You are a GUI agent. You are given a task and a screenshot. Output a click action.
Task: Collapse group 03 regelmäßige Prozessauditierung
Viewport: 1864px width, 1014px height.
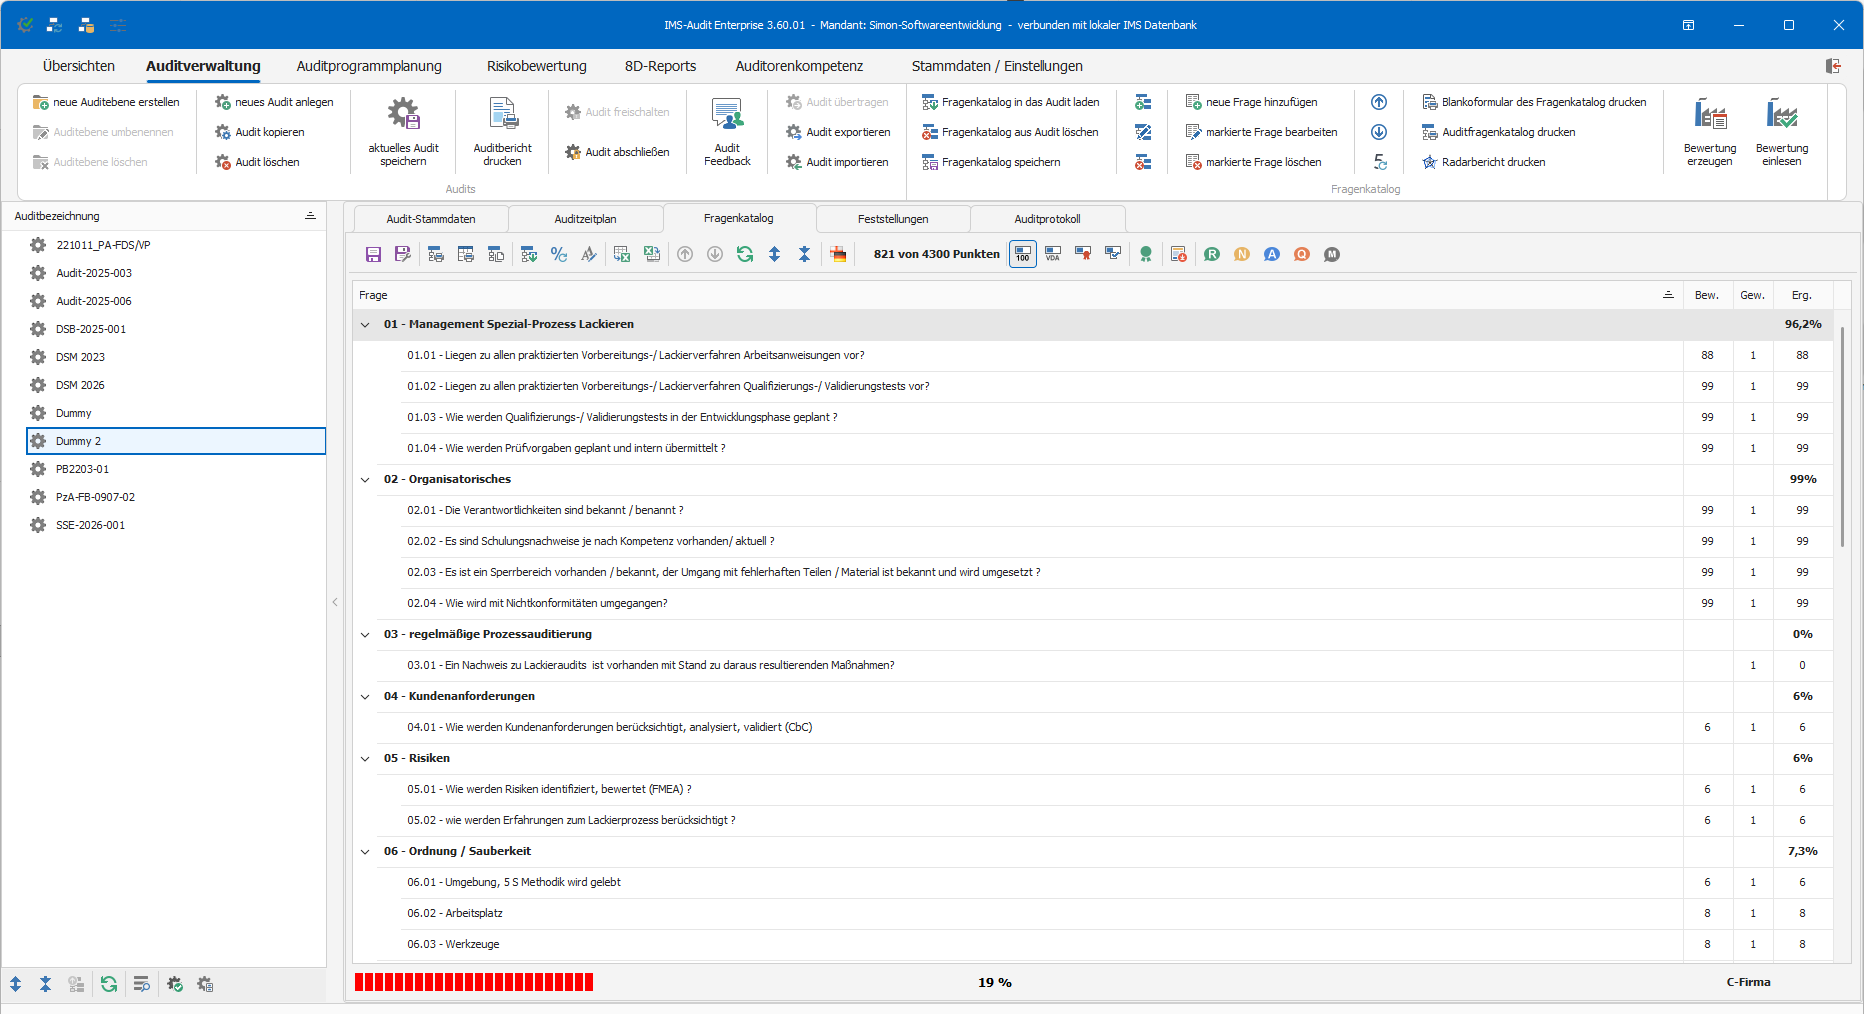[365, 634]
